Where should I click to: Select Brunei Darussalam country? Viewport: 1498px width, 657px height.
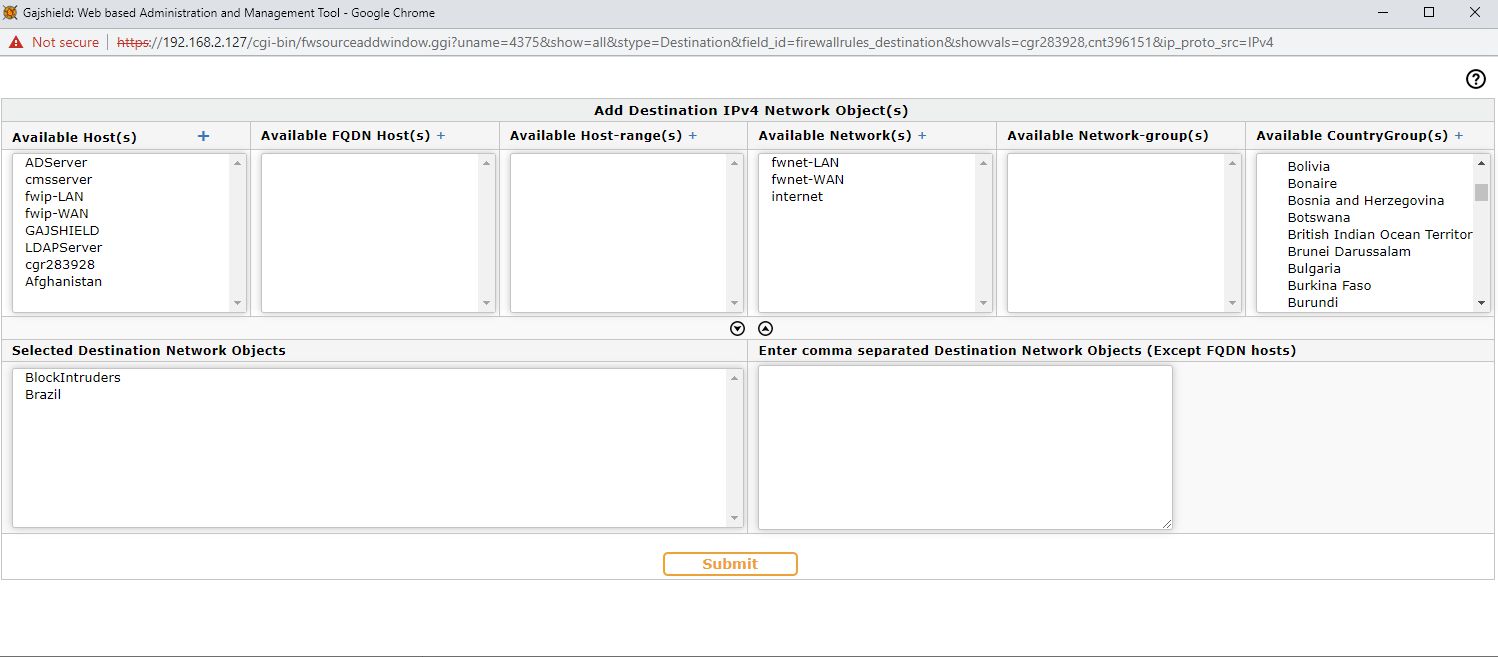point(1349,251)
